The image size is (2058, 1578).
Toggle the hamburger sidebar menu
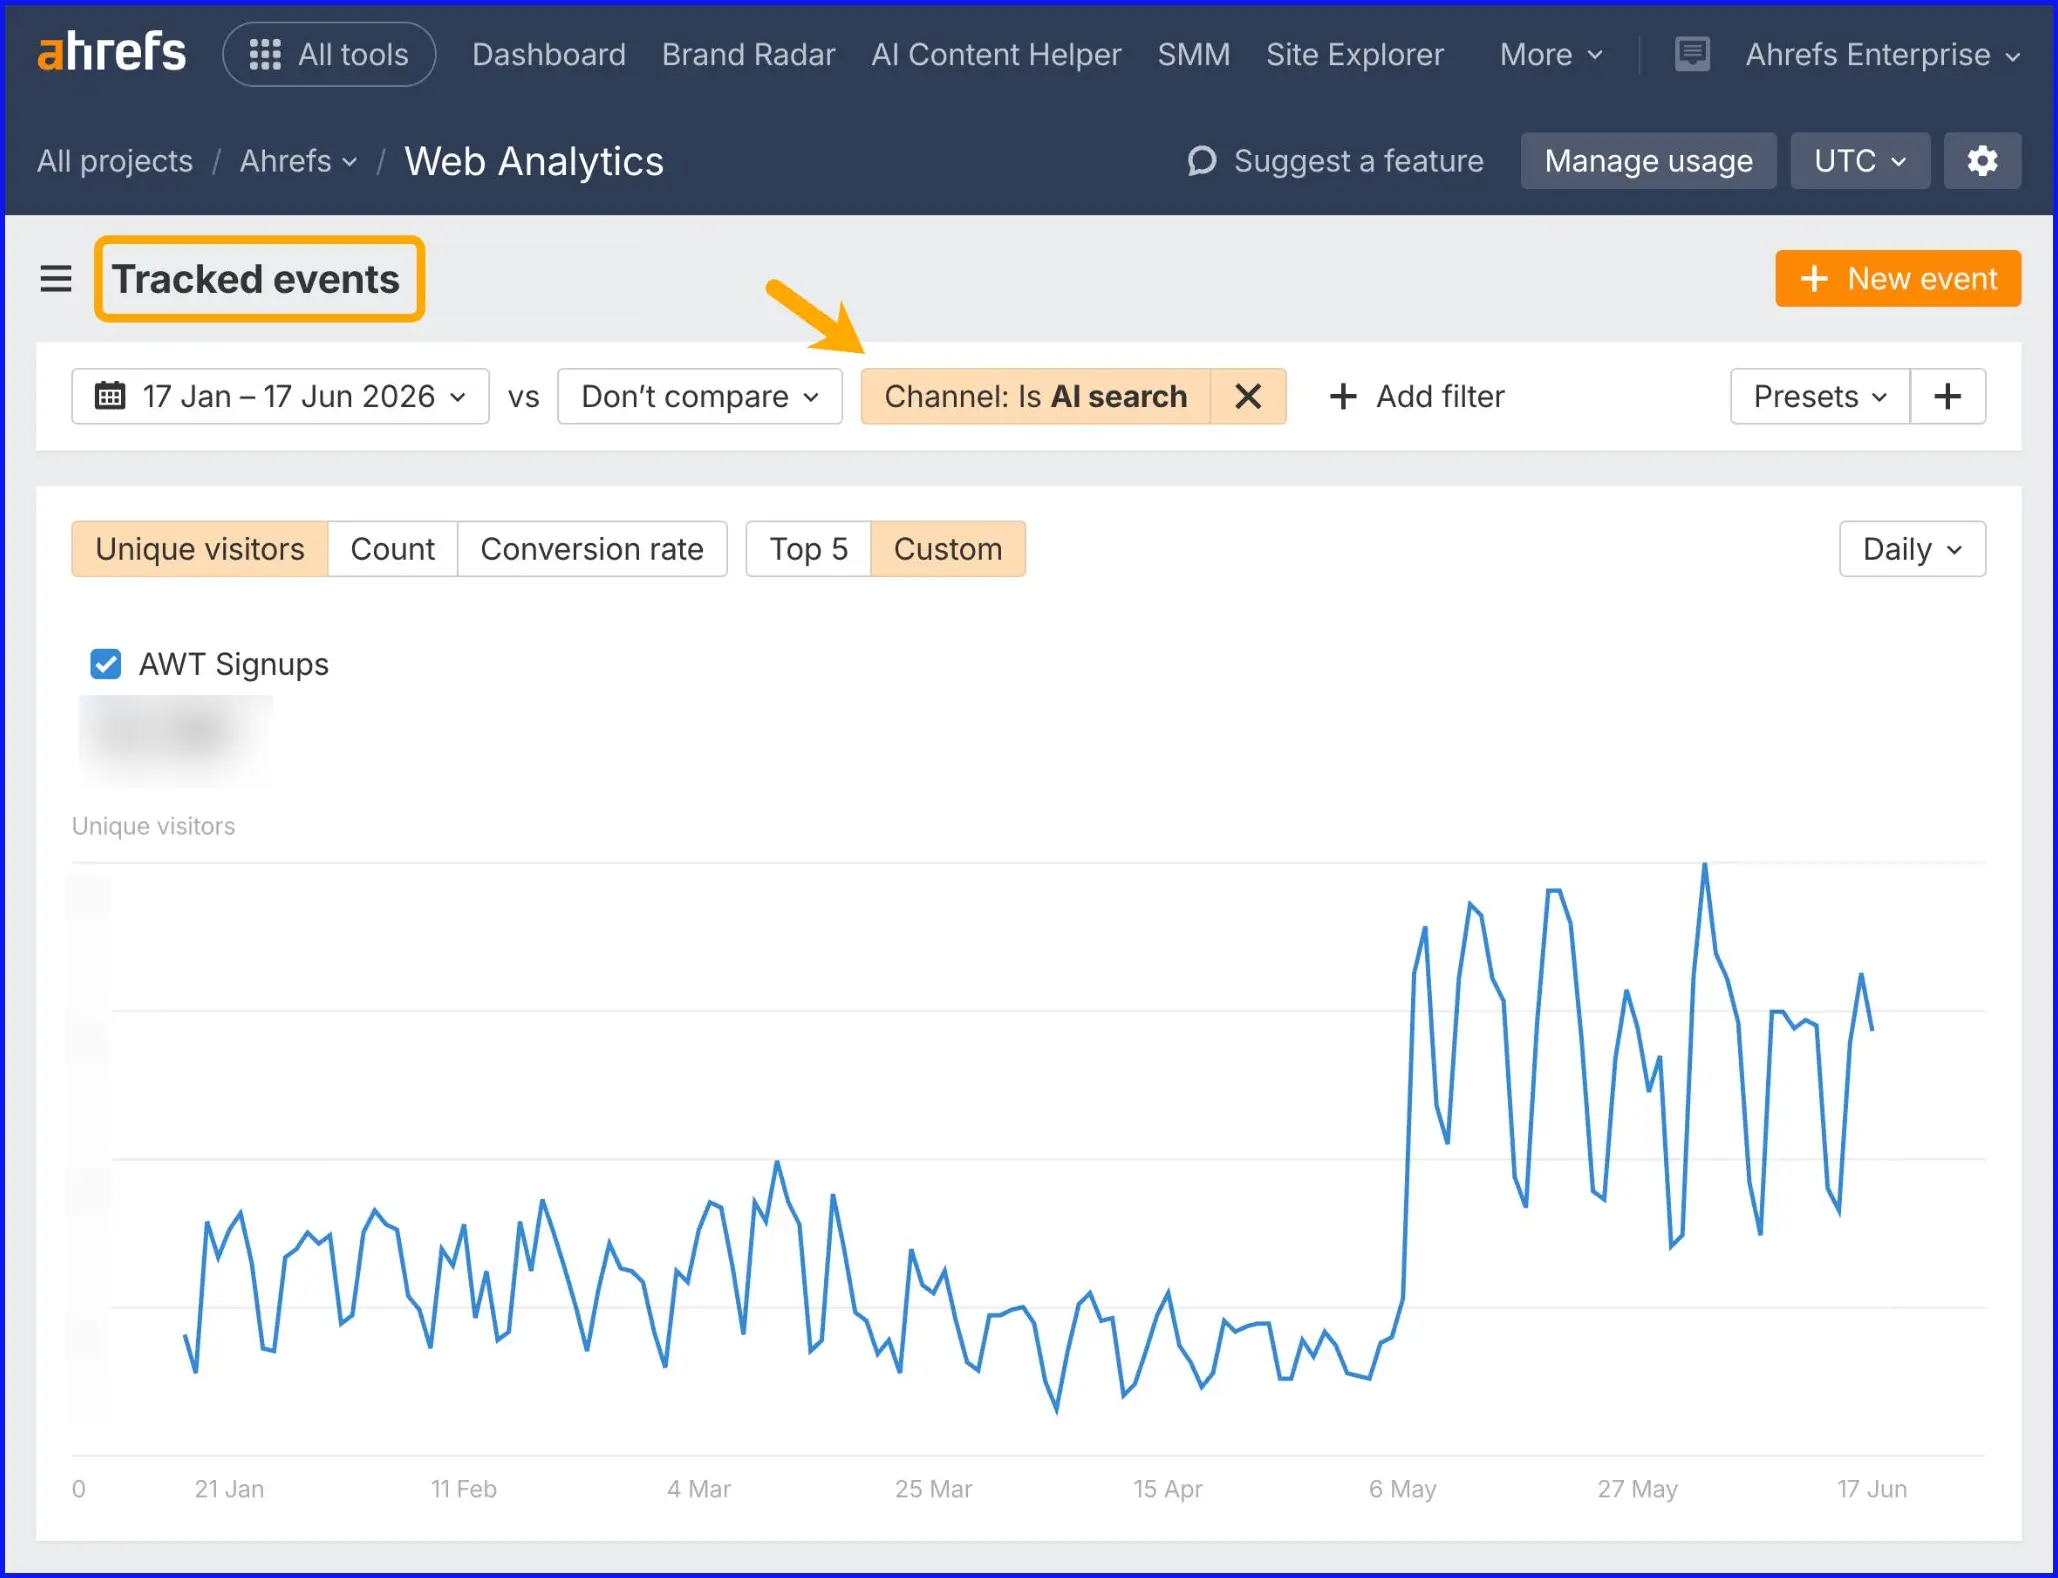(56, 279)
